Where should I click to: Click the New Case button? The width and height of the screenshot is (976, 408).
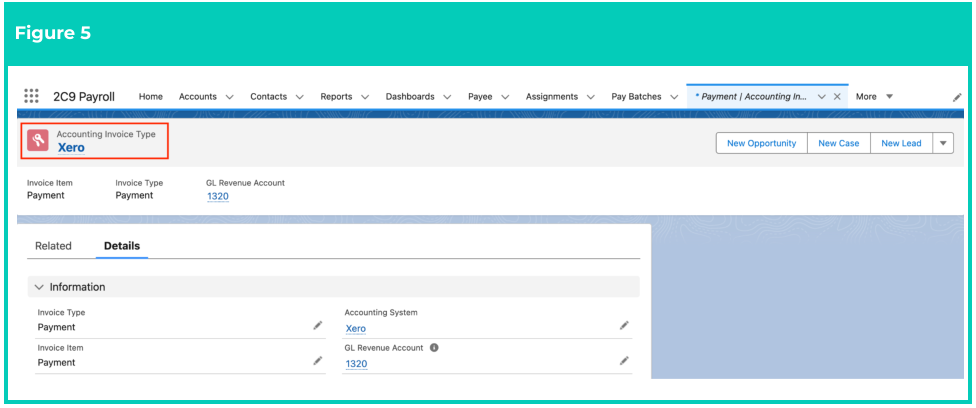pos(838,143)
